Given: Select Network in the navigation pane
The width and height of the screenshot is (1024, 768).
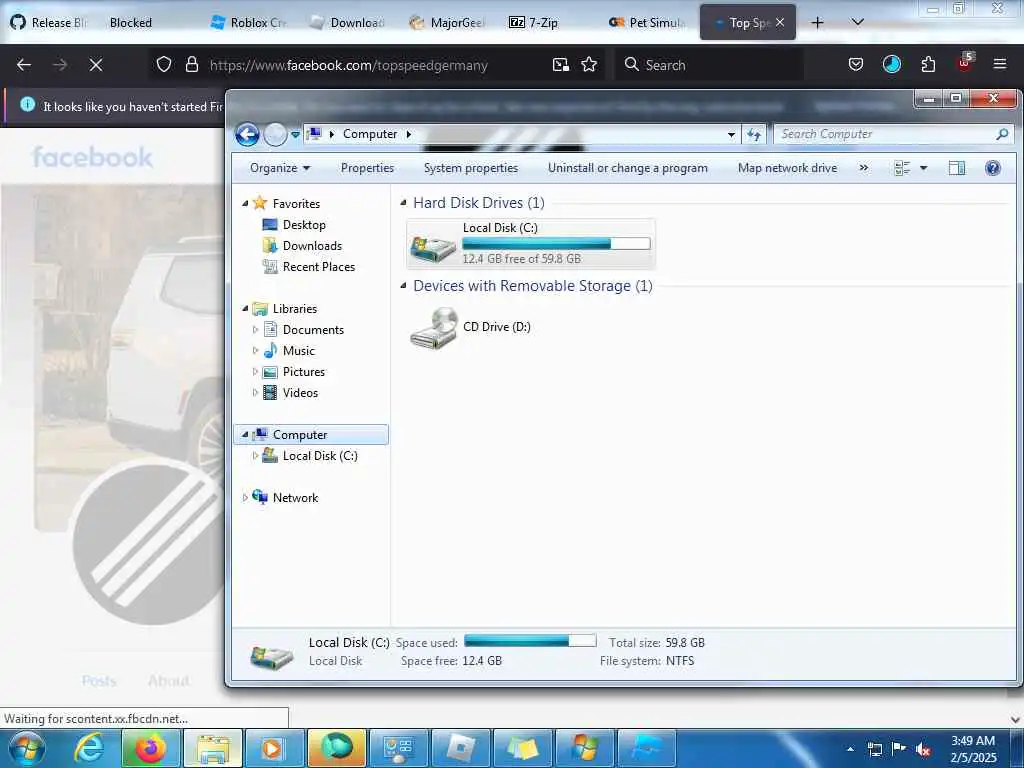Looking at the screenshot, I should tap(295, 498).
